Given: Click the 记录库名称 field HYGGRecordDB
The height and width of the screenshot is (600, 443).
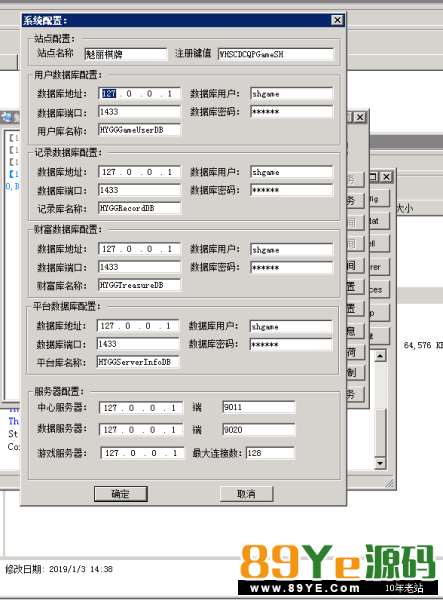Looking at the screenshot, I should pos(139,208).
